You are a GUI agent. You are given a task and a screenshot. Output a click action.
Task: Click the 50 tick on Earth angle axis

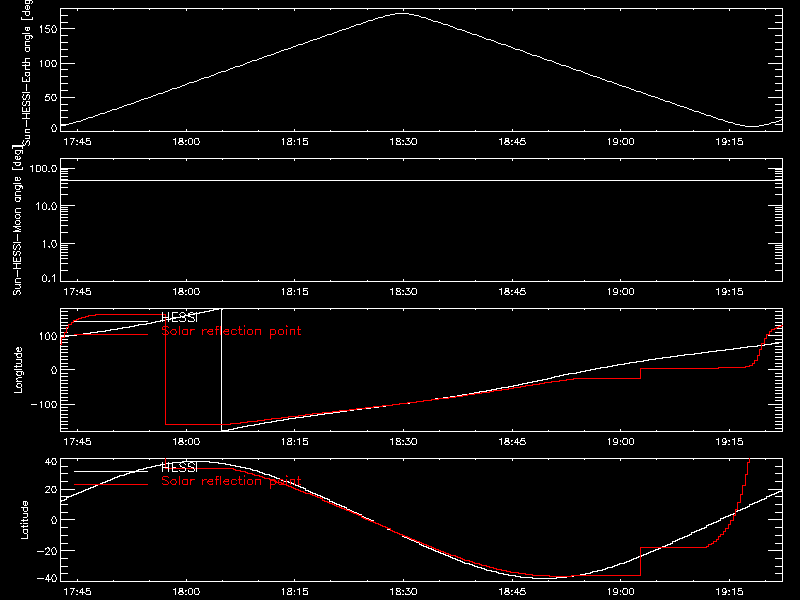point(51,97)
